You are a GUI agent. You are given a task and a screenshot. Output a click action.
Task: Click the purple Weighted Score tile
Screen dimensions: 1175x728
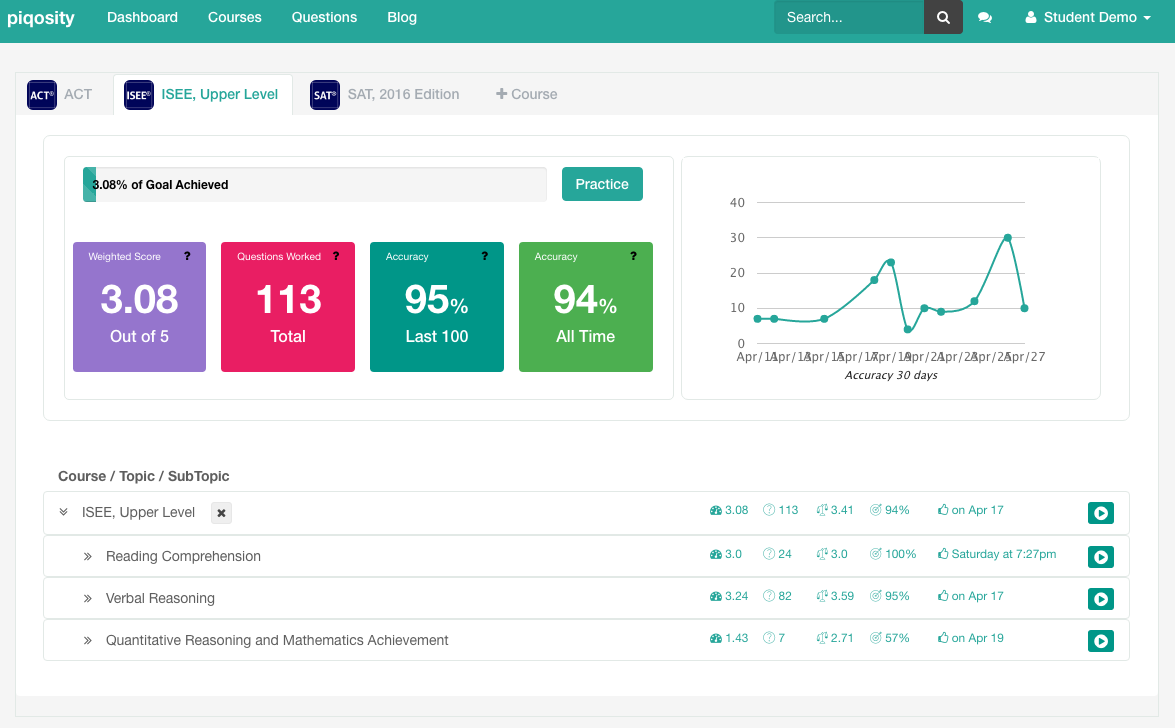[139, 307]
